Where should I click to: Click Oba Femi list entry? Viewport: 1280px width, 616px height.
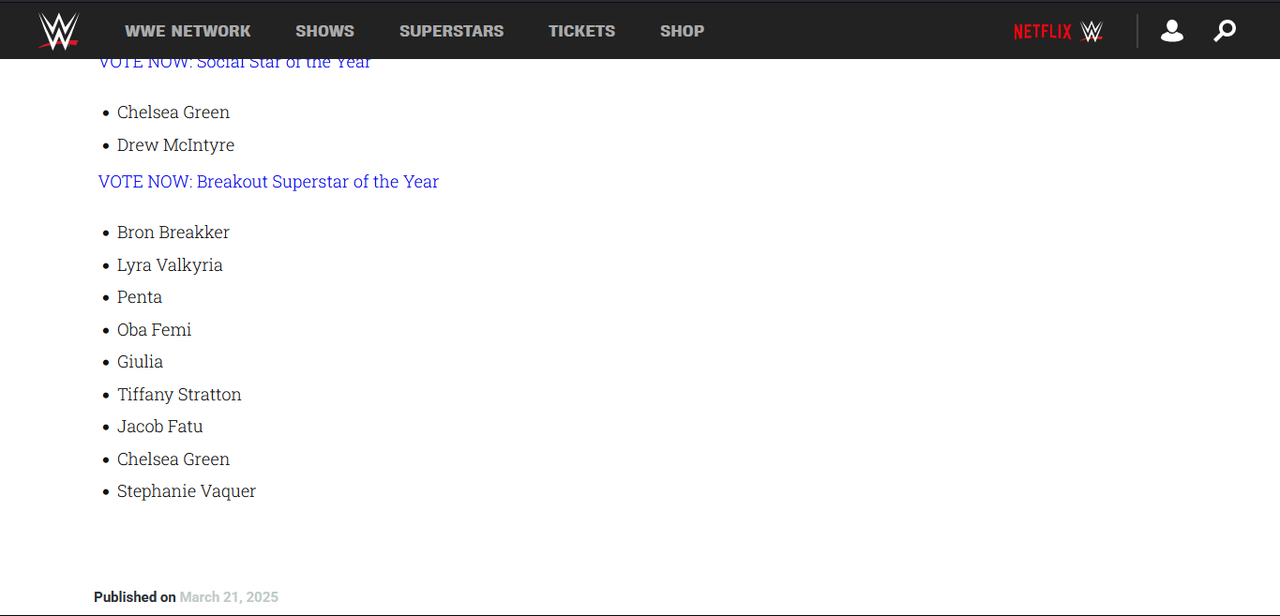pos(154,330)
